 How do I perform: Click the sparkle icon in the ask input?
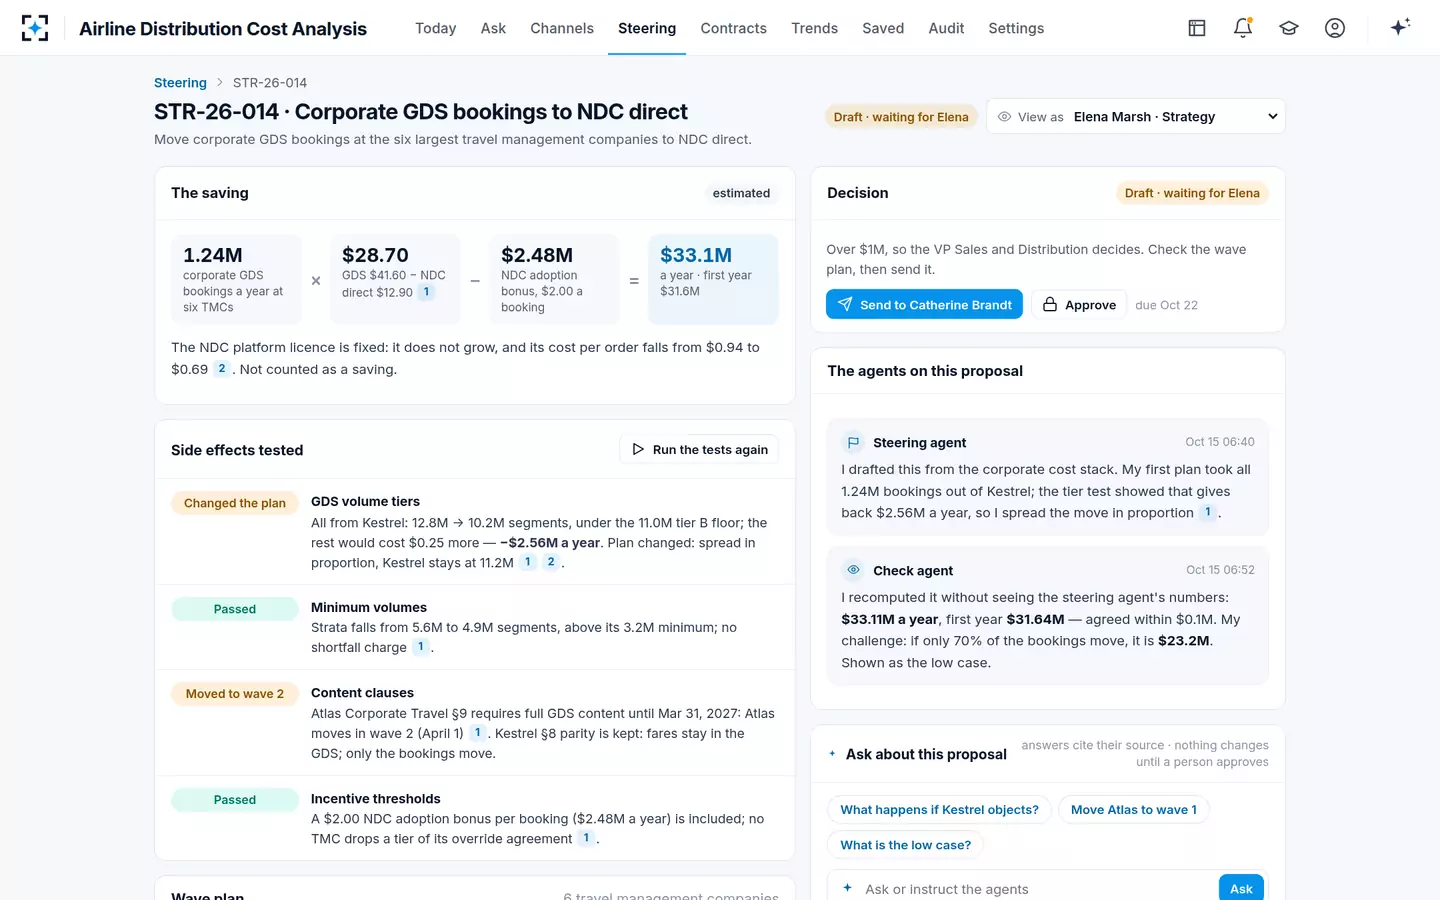coord(847,888)
